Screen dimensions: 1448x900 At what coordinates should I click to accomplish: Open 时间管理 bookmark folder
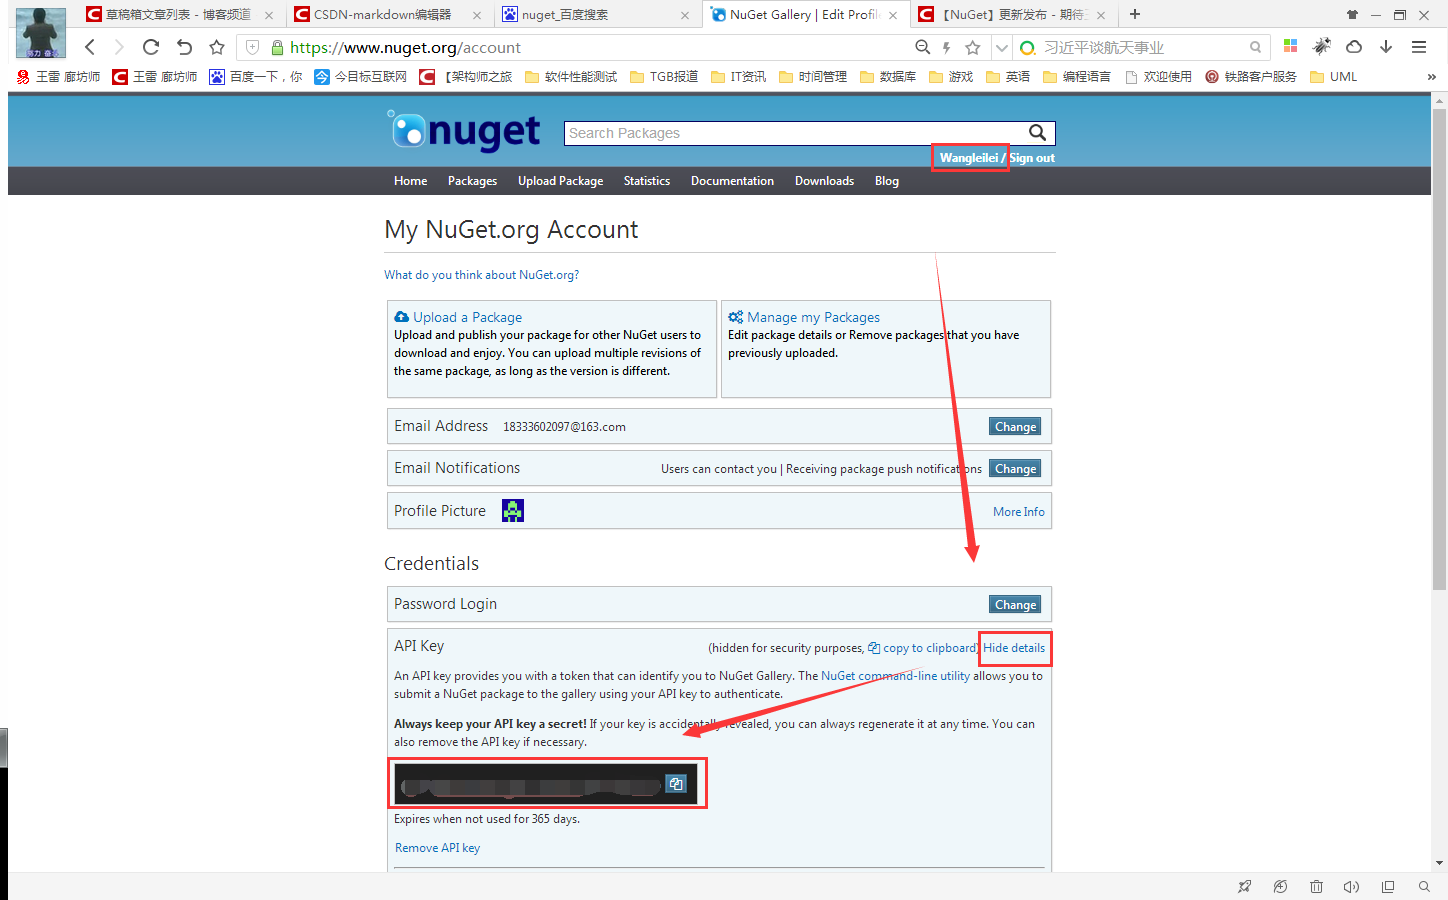(x=813, y=77)
